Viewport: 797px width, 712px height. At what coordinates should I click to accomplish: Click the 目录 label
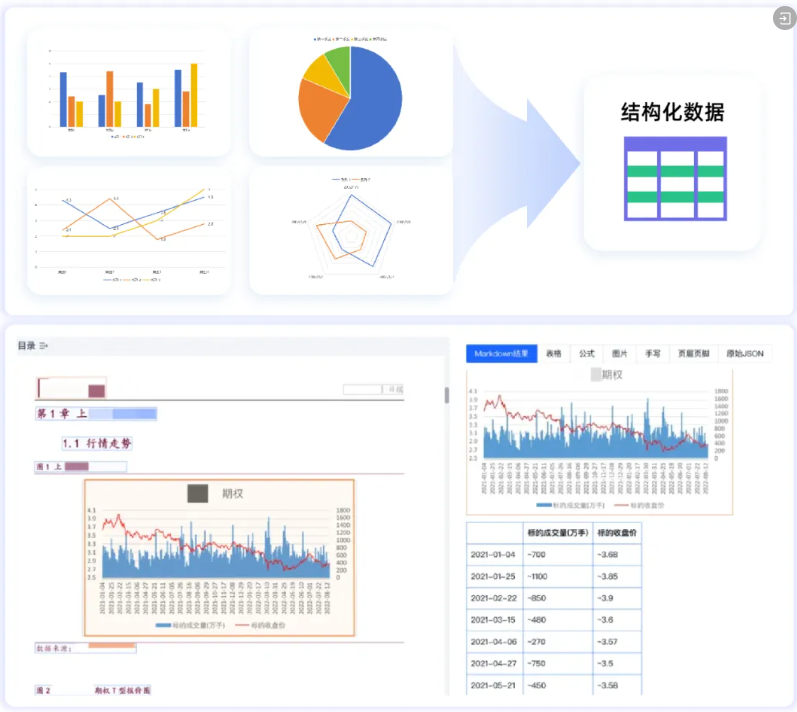[26, 346]
